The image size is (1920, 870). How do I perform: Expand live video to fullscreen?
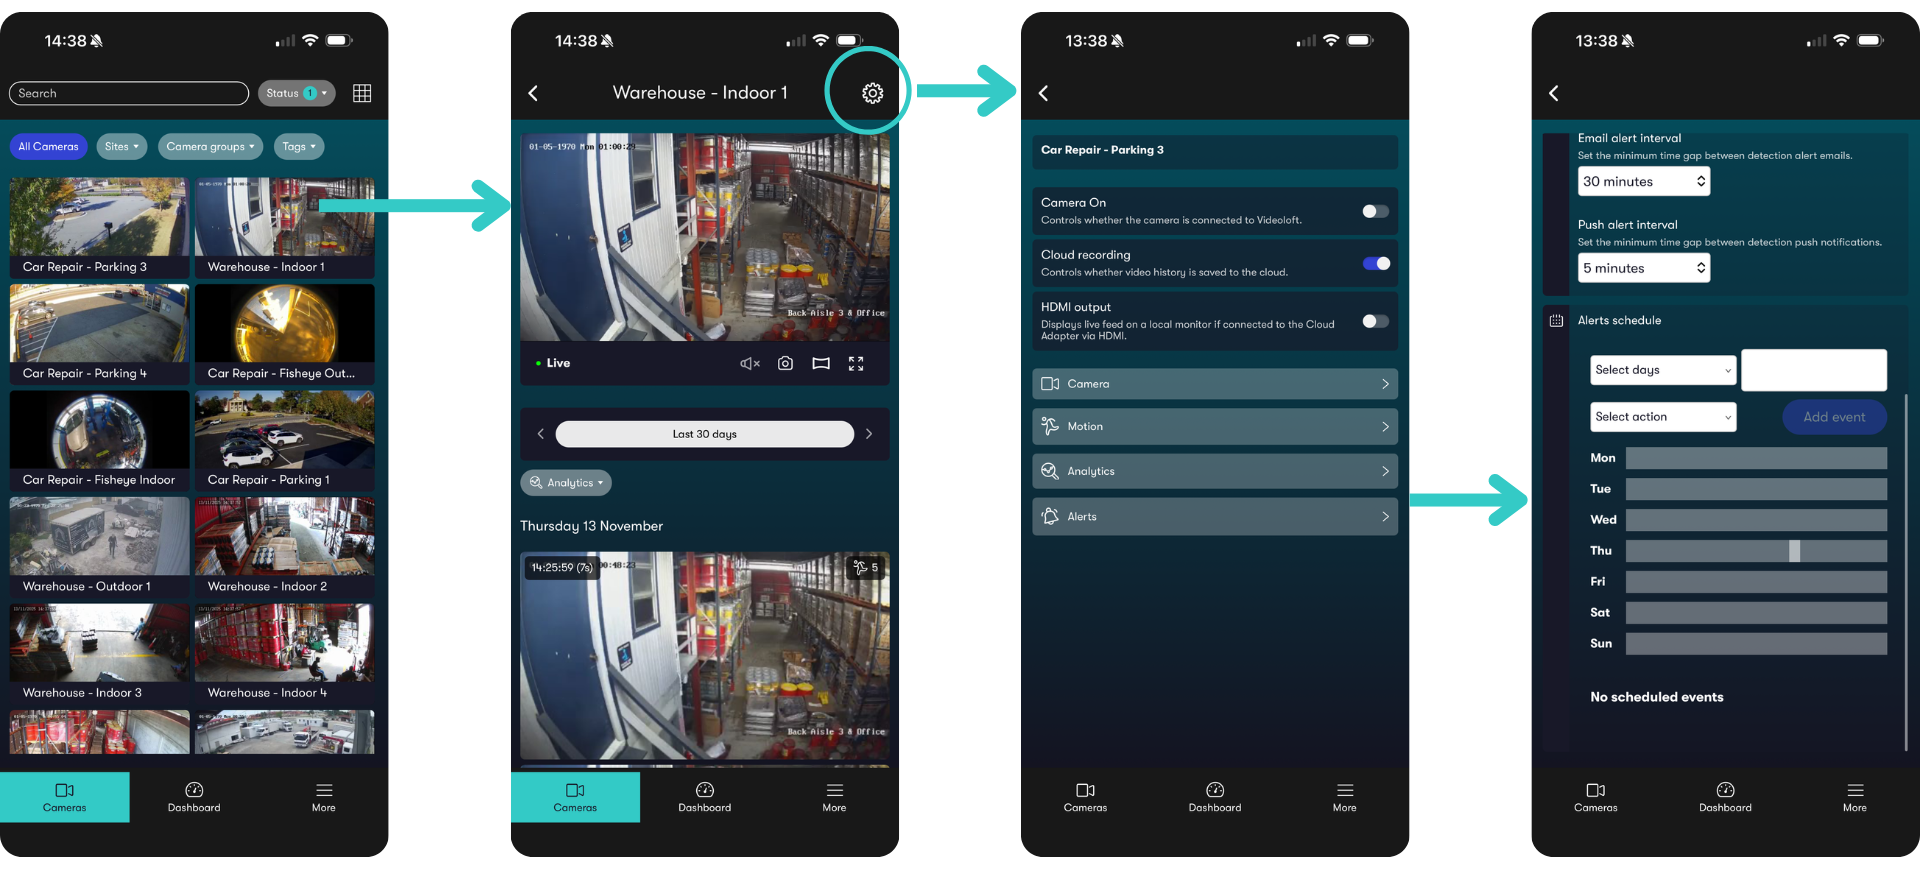point(856,363)
